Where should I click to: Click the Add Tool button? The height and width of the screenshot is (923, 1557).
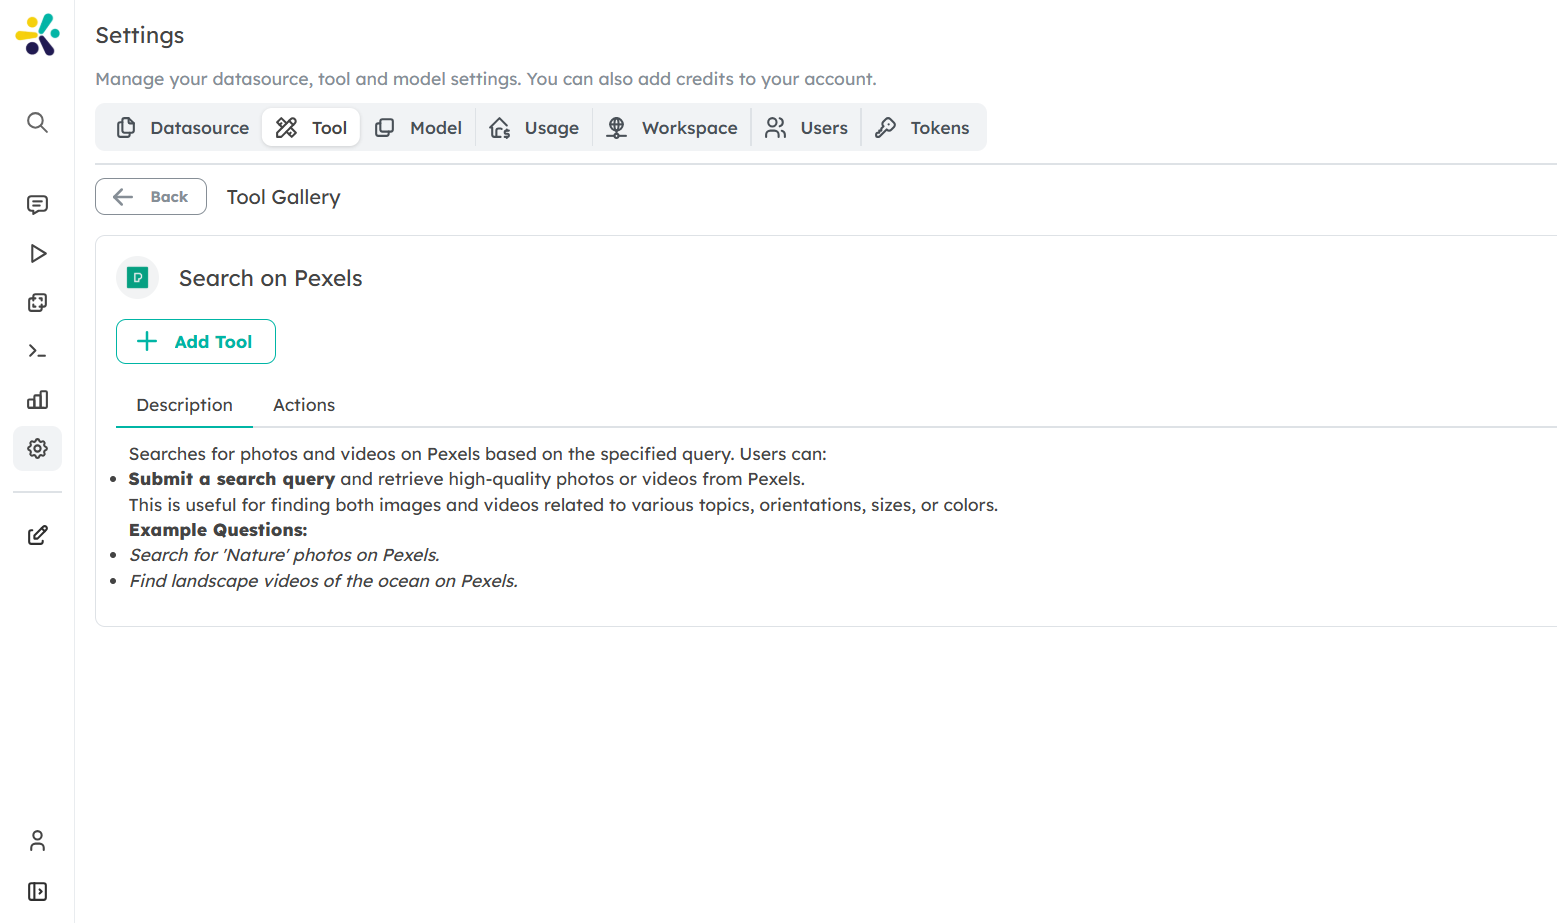coord(196,342)
